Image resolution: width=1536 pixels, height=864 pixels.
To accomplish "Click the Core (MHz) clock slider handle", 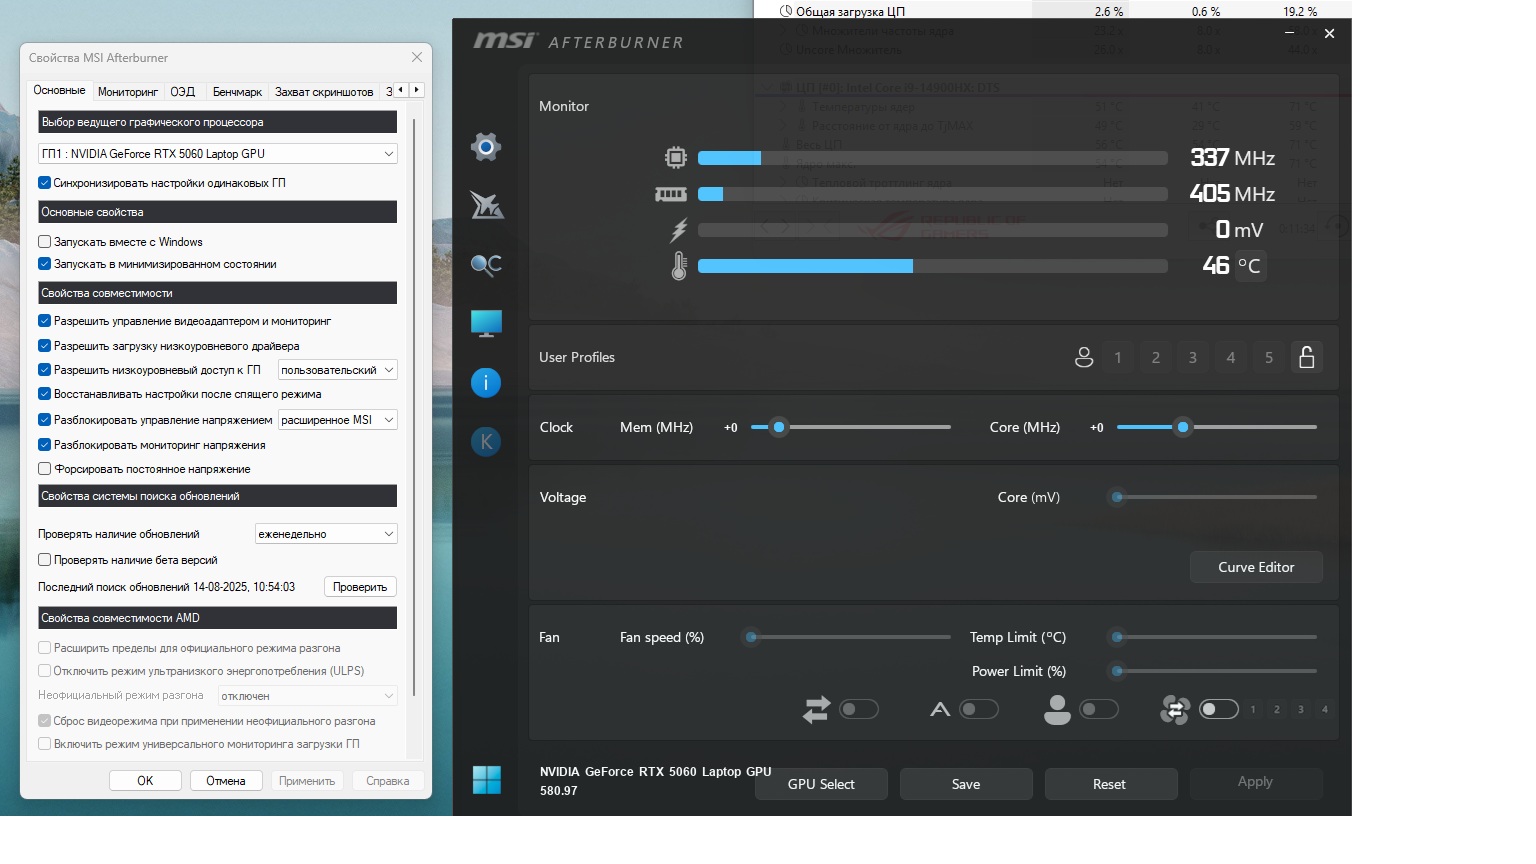I will pyautogui.click(x=1183, y=427).
